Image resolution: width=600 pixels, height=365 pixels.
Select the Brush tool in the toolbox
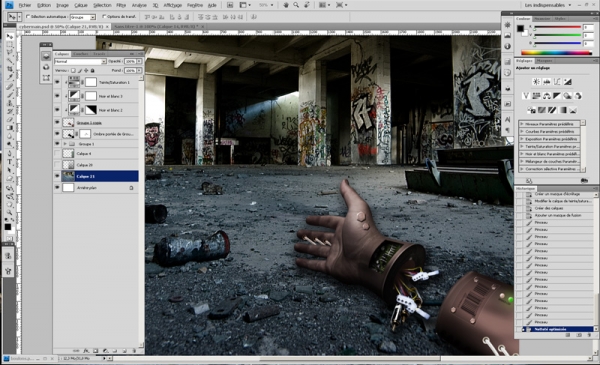point(10,95)
